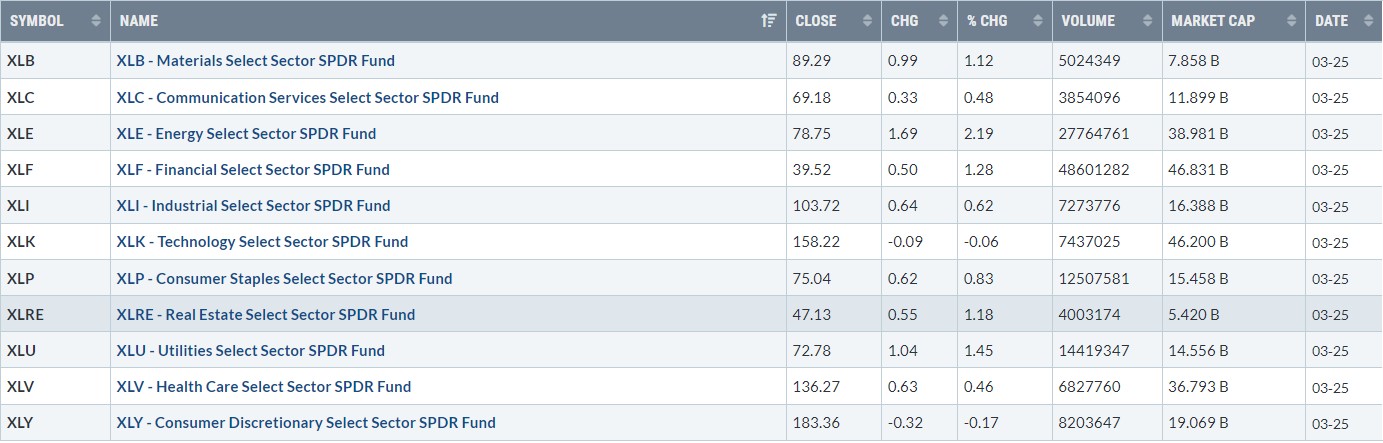The height and width of the screenshot is (443, 1383).
Task: Open XLK Technology Select Sector SPDR Fund link
Action: coord(262,242)
